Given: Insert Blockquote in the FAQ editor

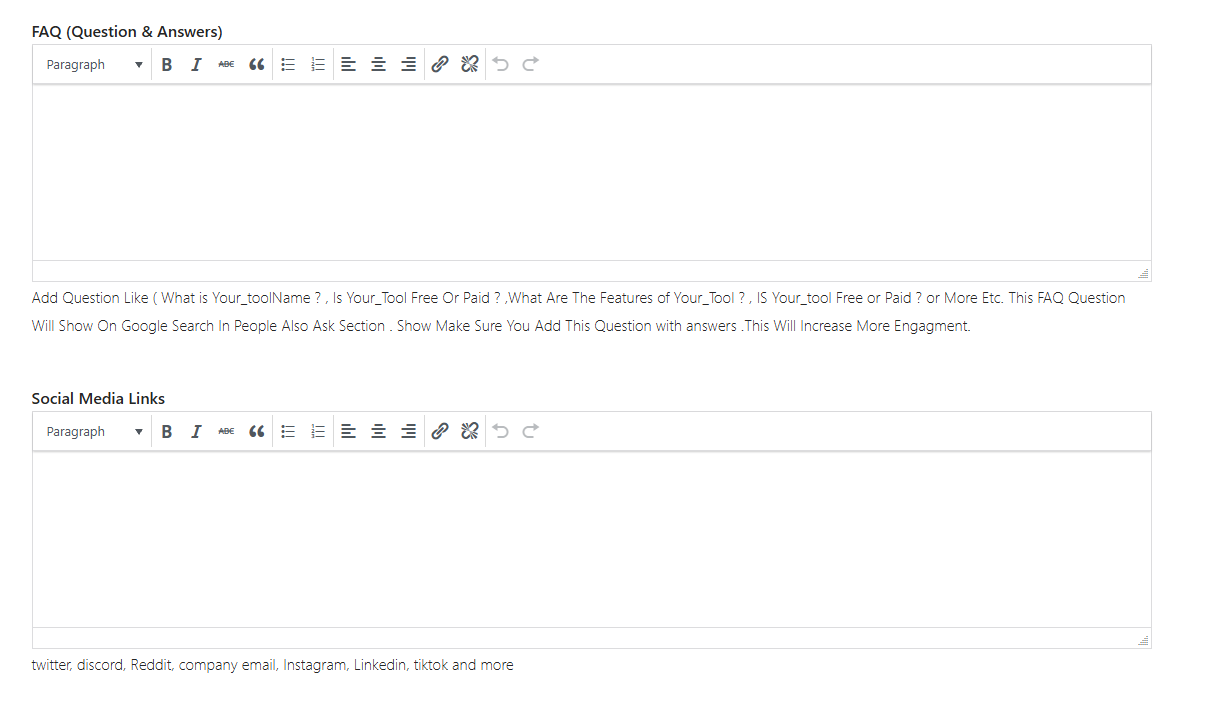Looking at the screenshot, I should pyautogui.click(x=257, y=64).
